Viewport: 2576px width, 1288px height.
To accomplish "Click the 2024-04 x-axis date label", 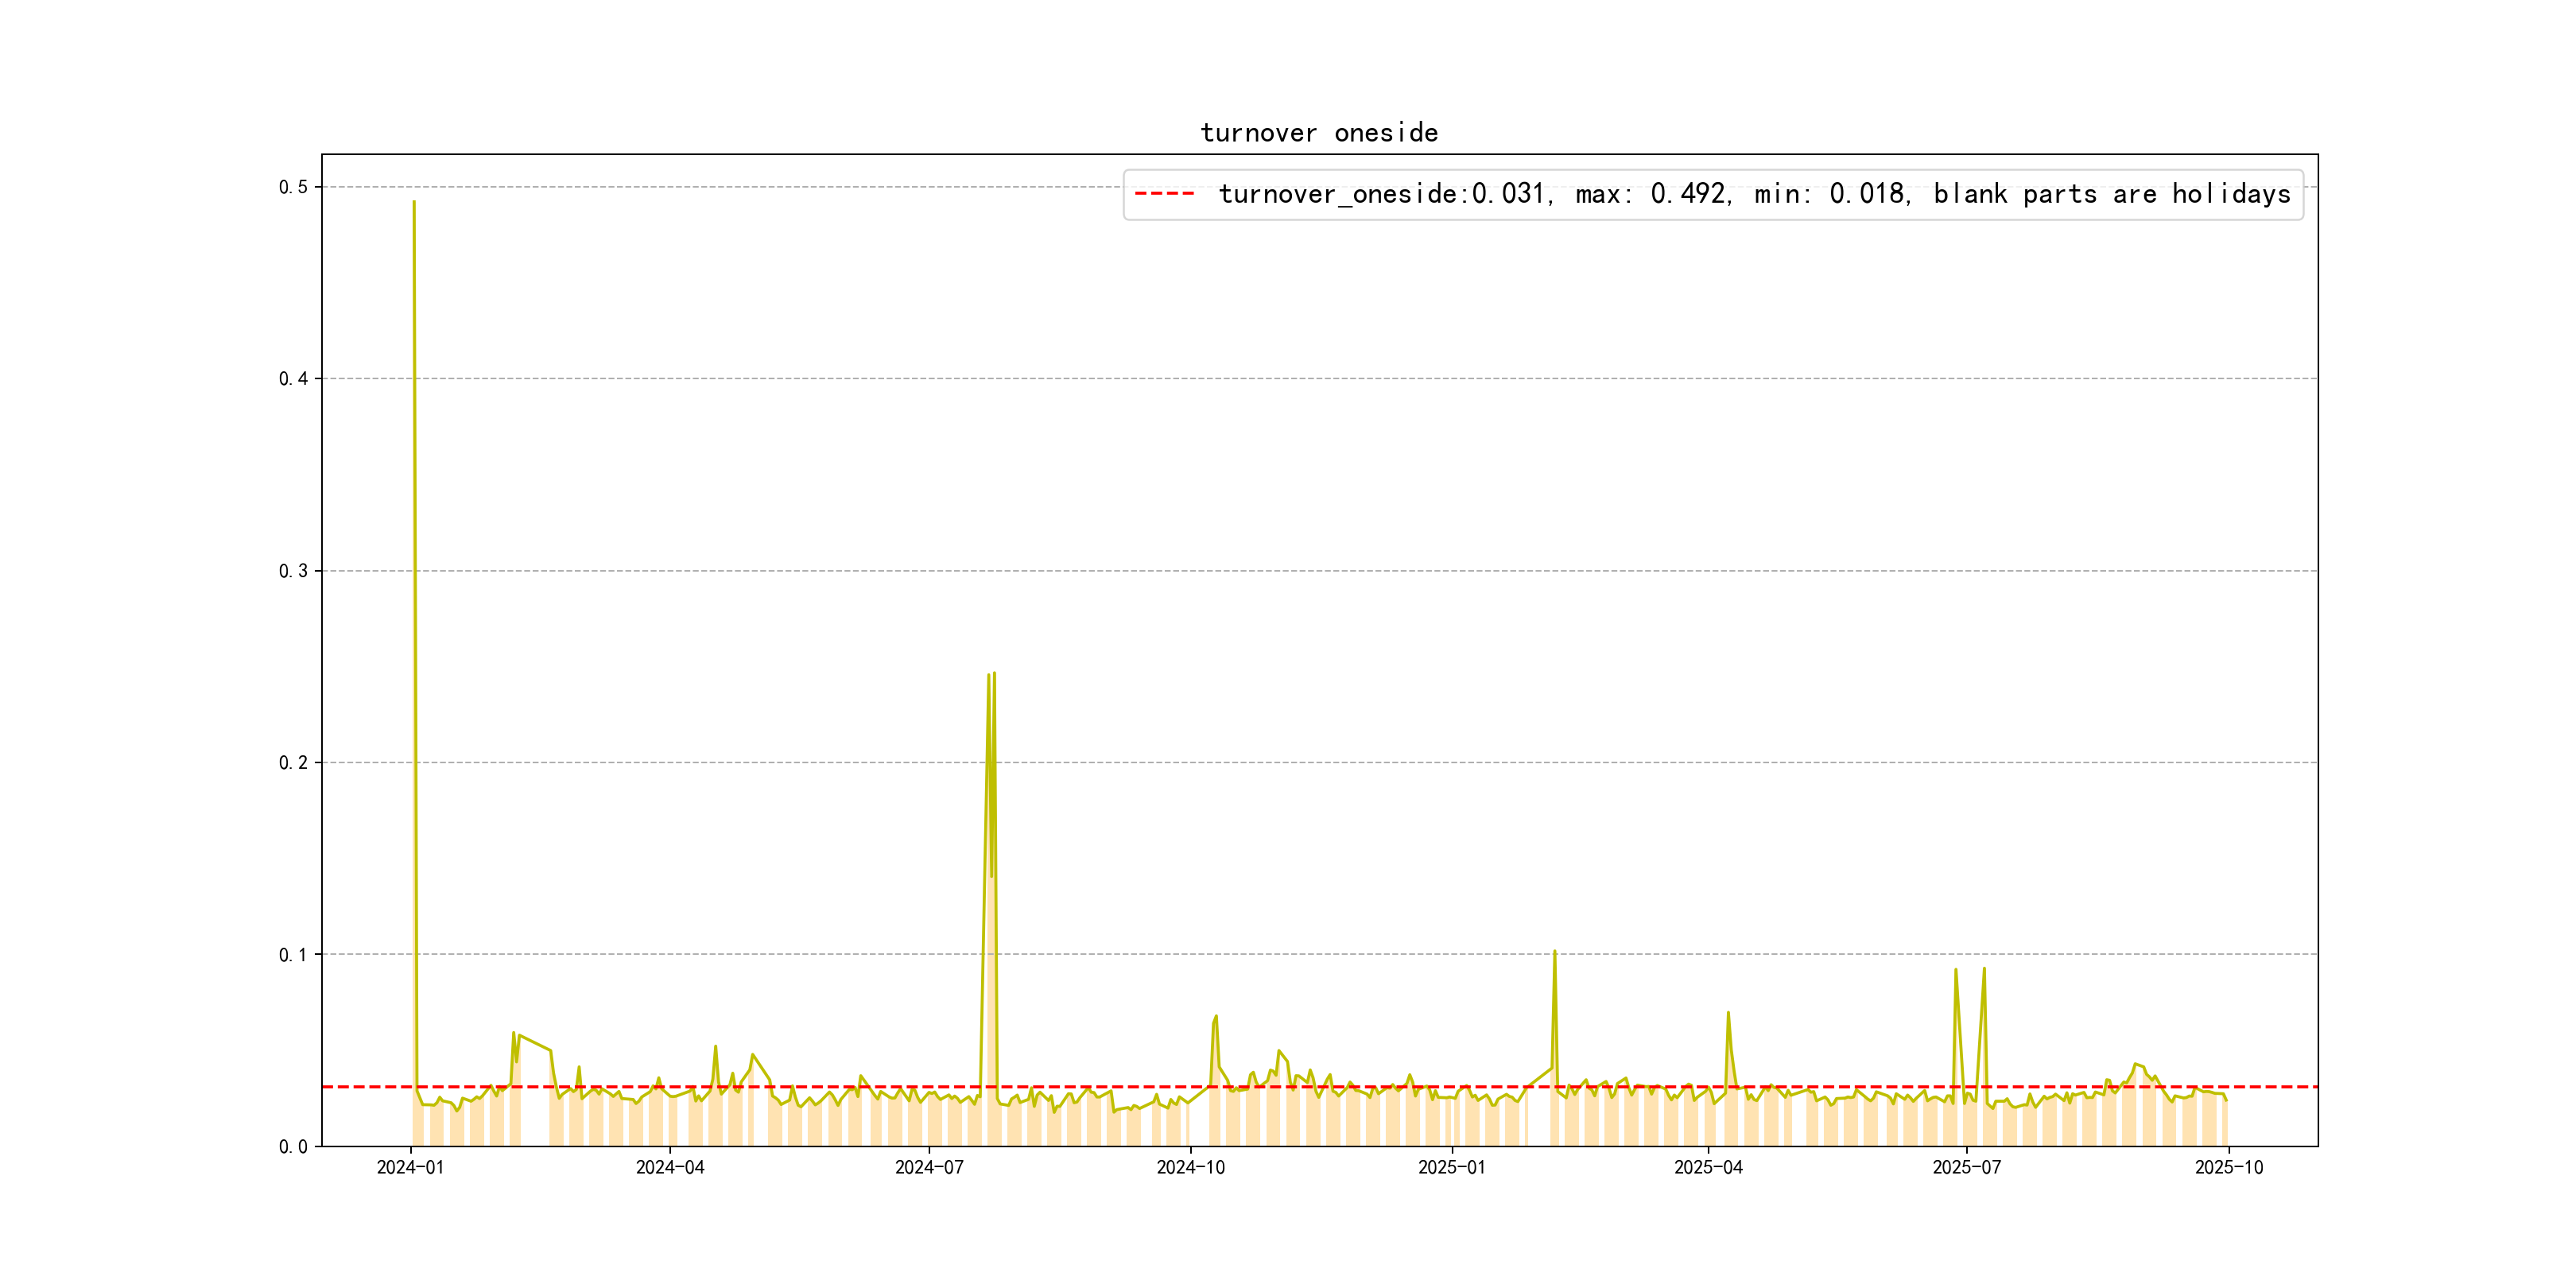I will (670, 1168).
